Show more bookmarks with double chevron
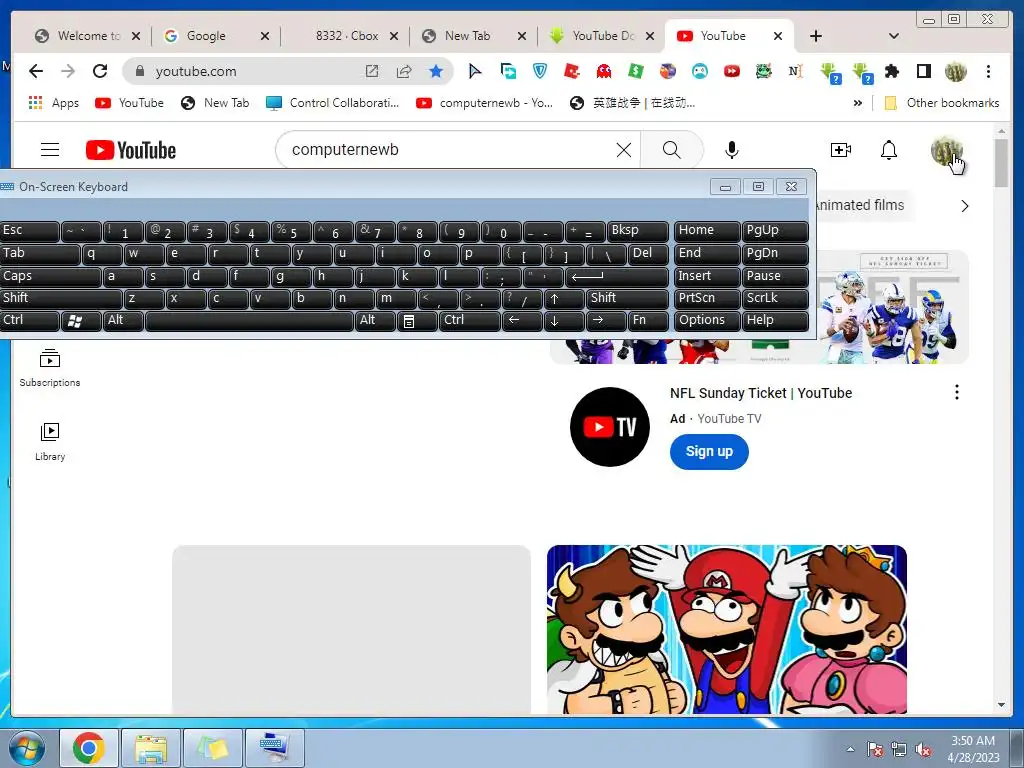This screenshot has width=1024, height=768. [x=857, y=103]
